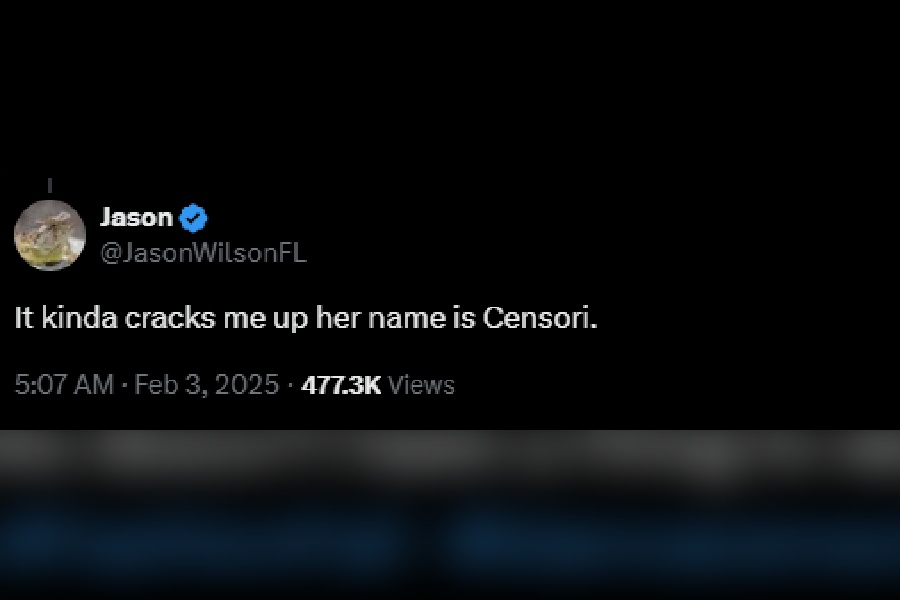Open Jason's circular profile avatar
Image resolution: width=900 pixels, height=600 pixels.
click(50, 235)
